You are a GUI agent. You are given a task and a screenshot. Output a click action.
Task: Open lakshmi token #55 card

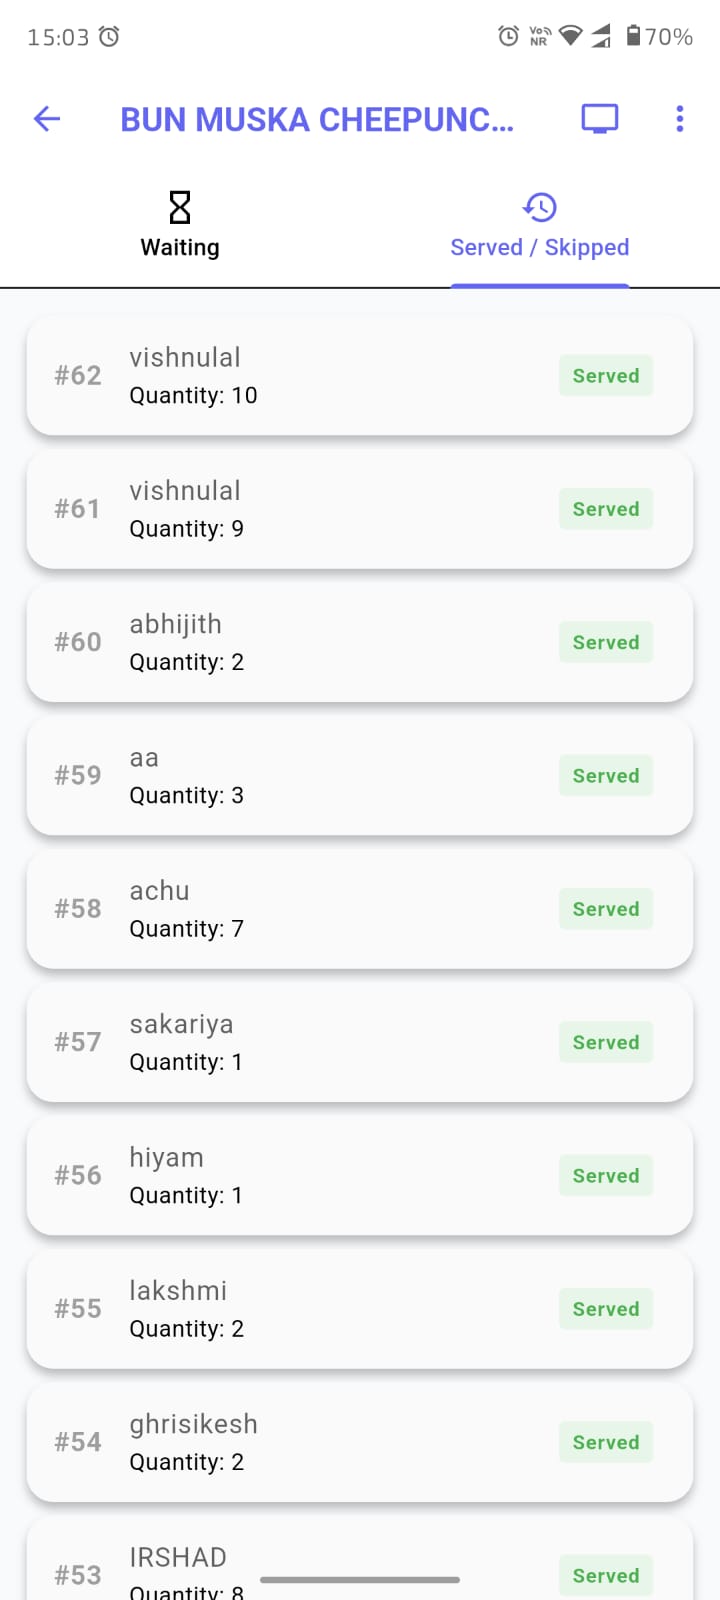300,1309
